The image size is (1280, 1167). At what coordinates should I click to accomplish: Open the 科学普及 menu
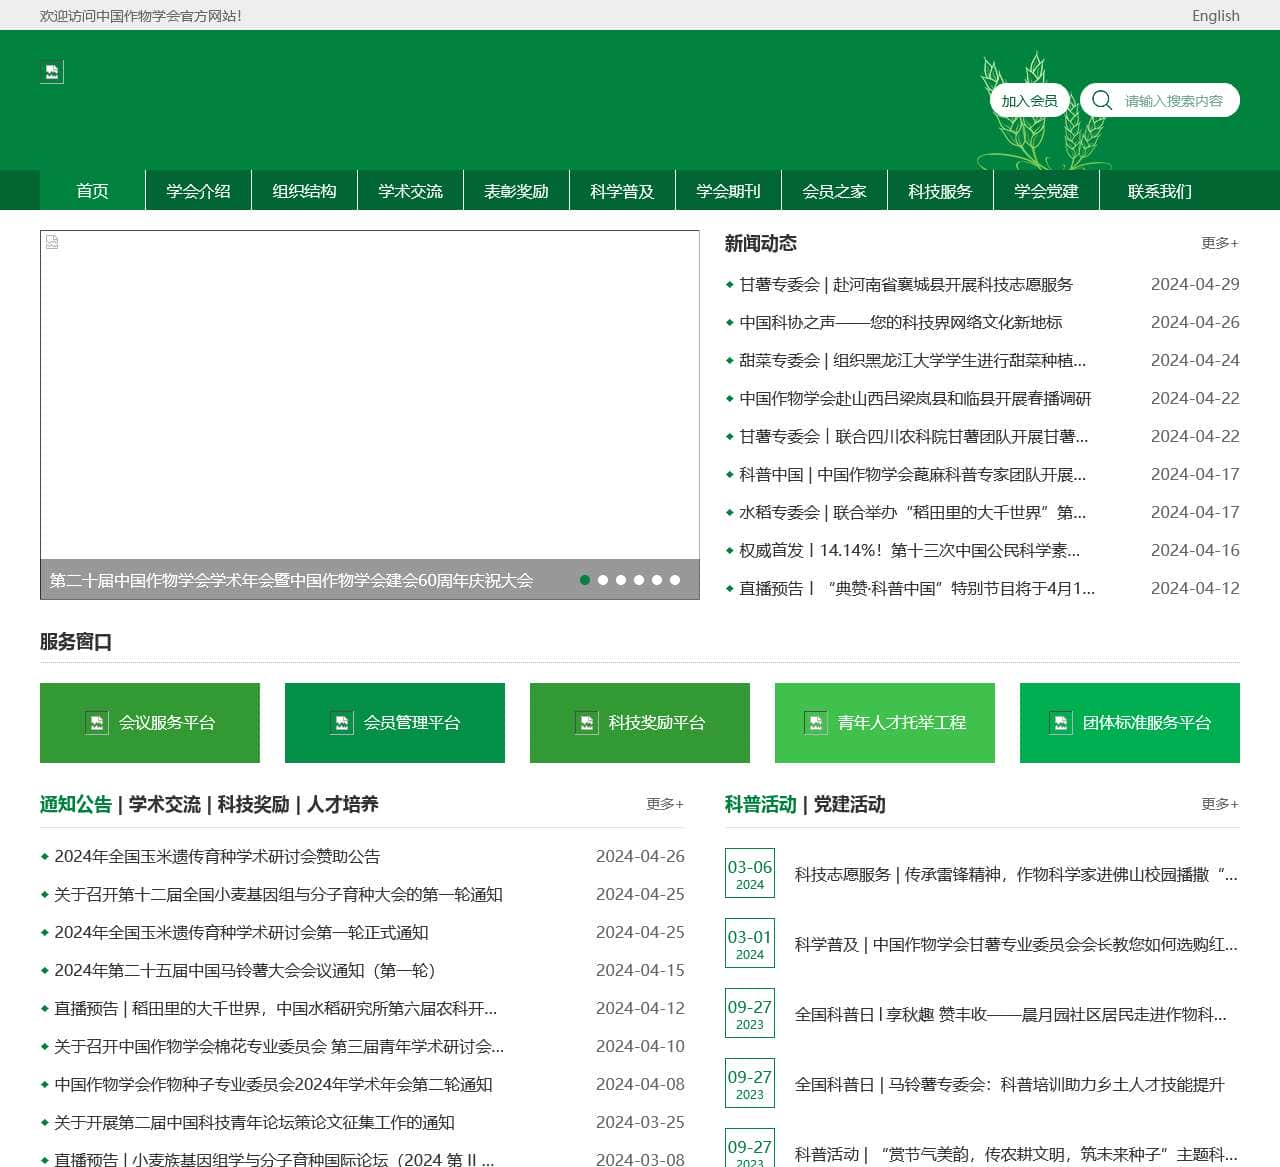point(622,190)
